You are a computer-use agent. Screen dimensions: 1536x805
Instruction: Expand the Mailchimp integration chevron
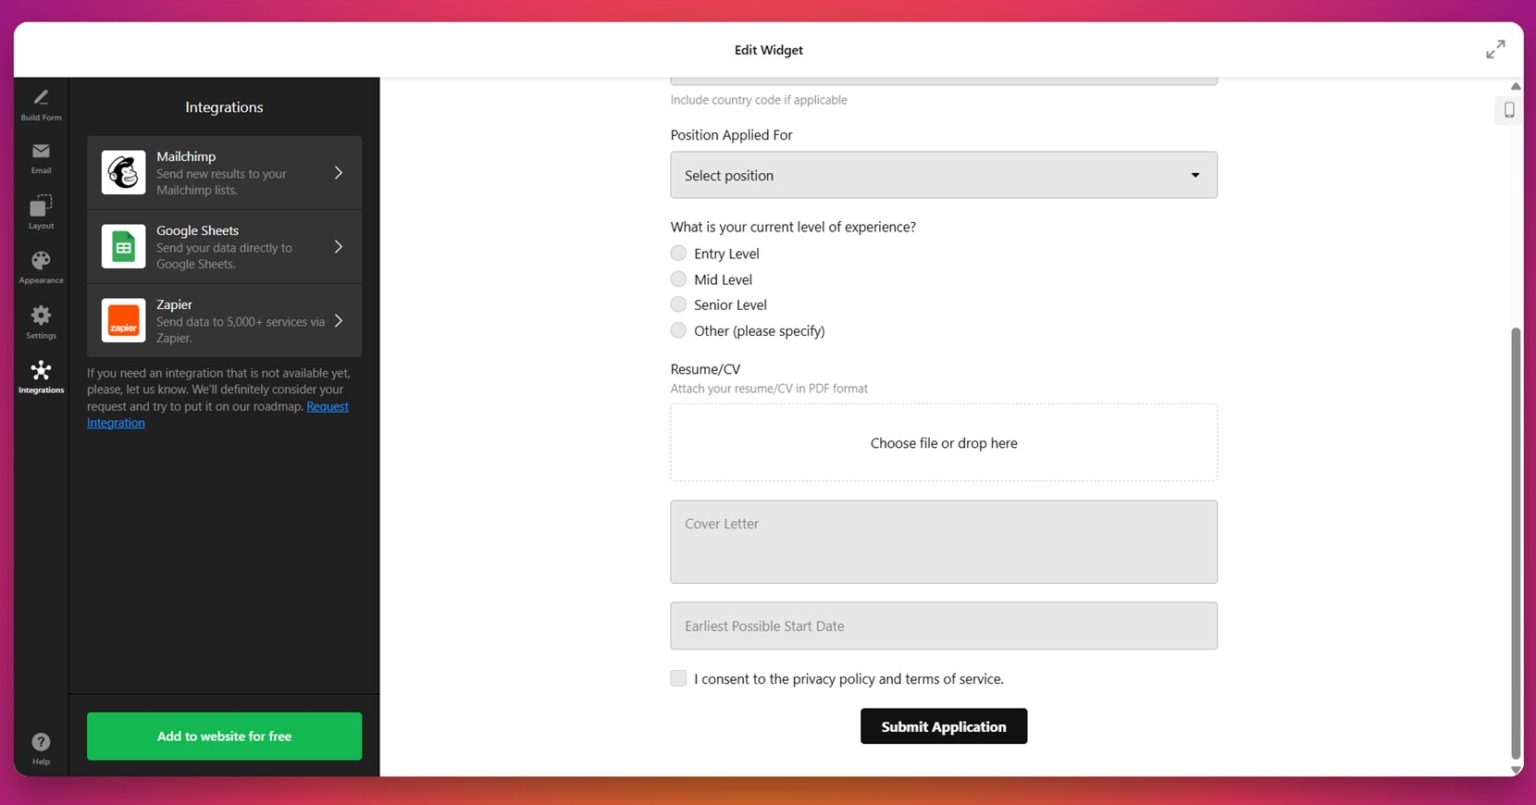click(338, 173)
